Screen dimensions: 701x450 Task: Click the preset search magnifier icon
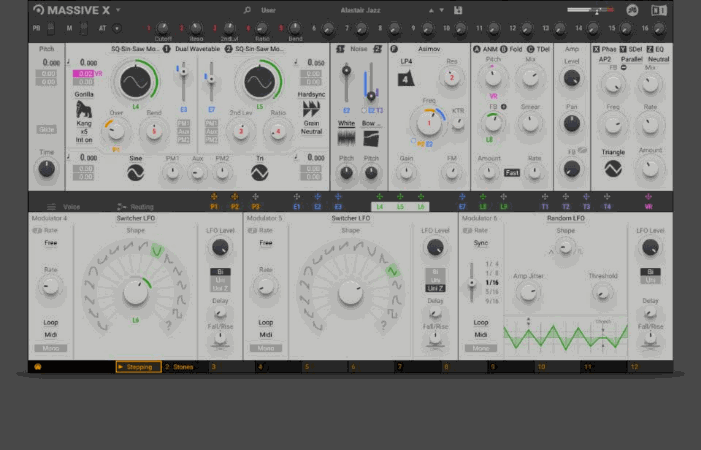247,10
